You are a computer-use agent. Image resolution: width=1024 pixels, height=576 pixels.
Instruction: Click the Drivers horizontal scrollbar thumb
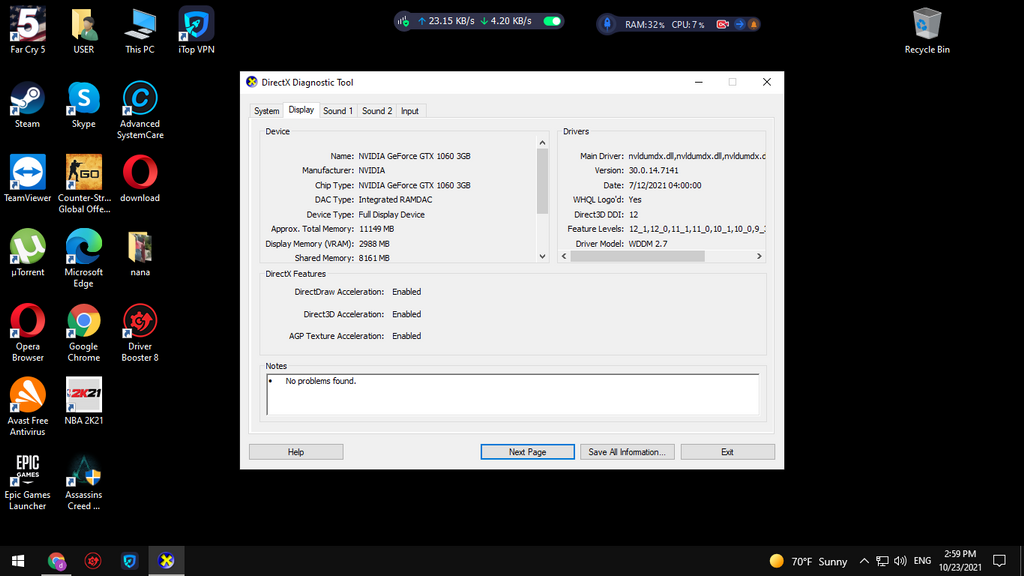click(x=637, y=256)
